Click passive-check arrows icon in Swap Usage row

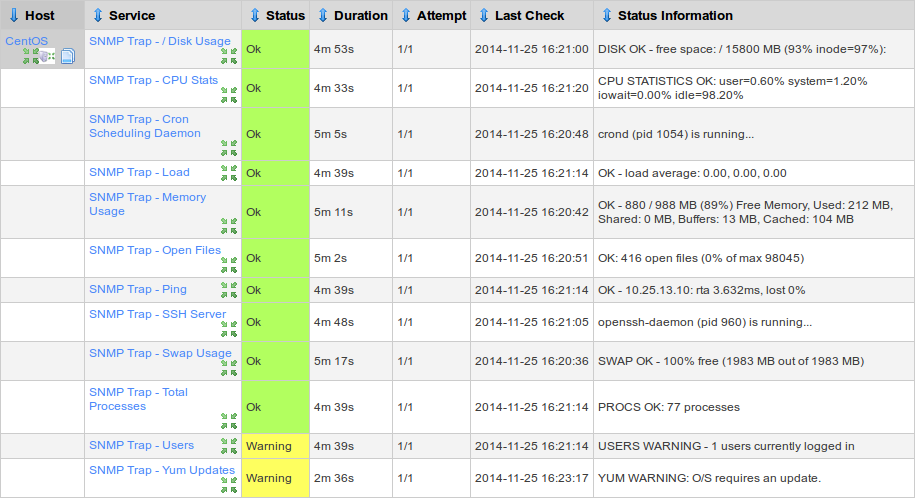coord(229,368)
